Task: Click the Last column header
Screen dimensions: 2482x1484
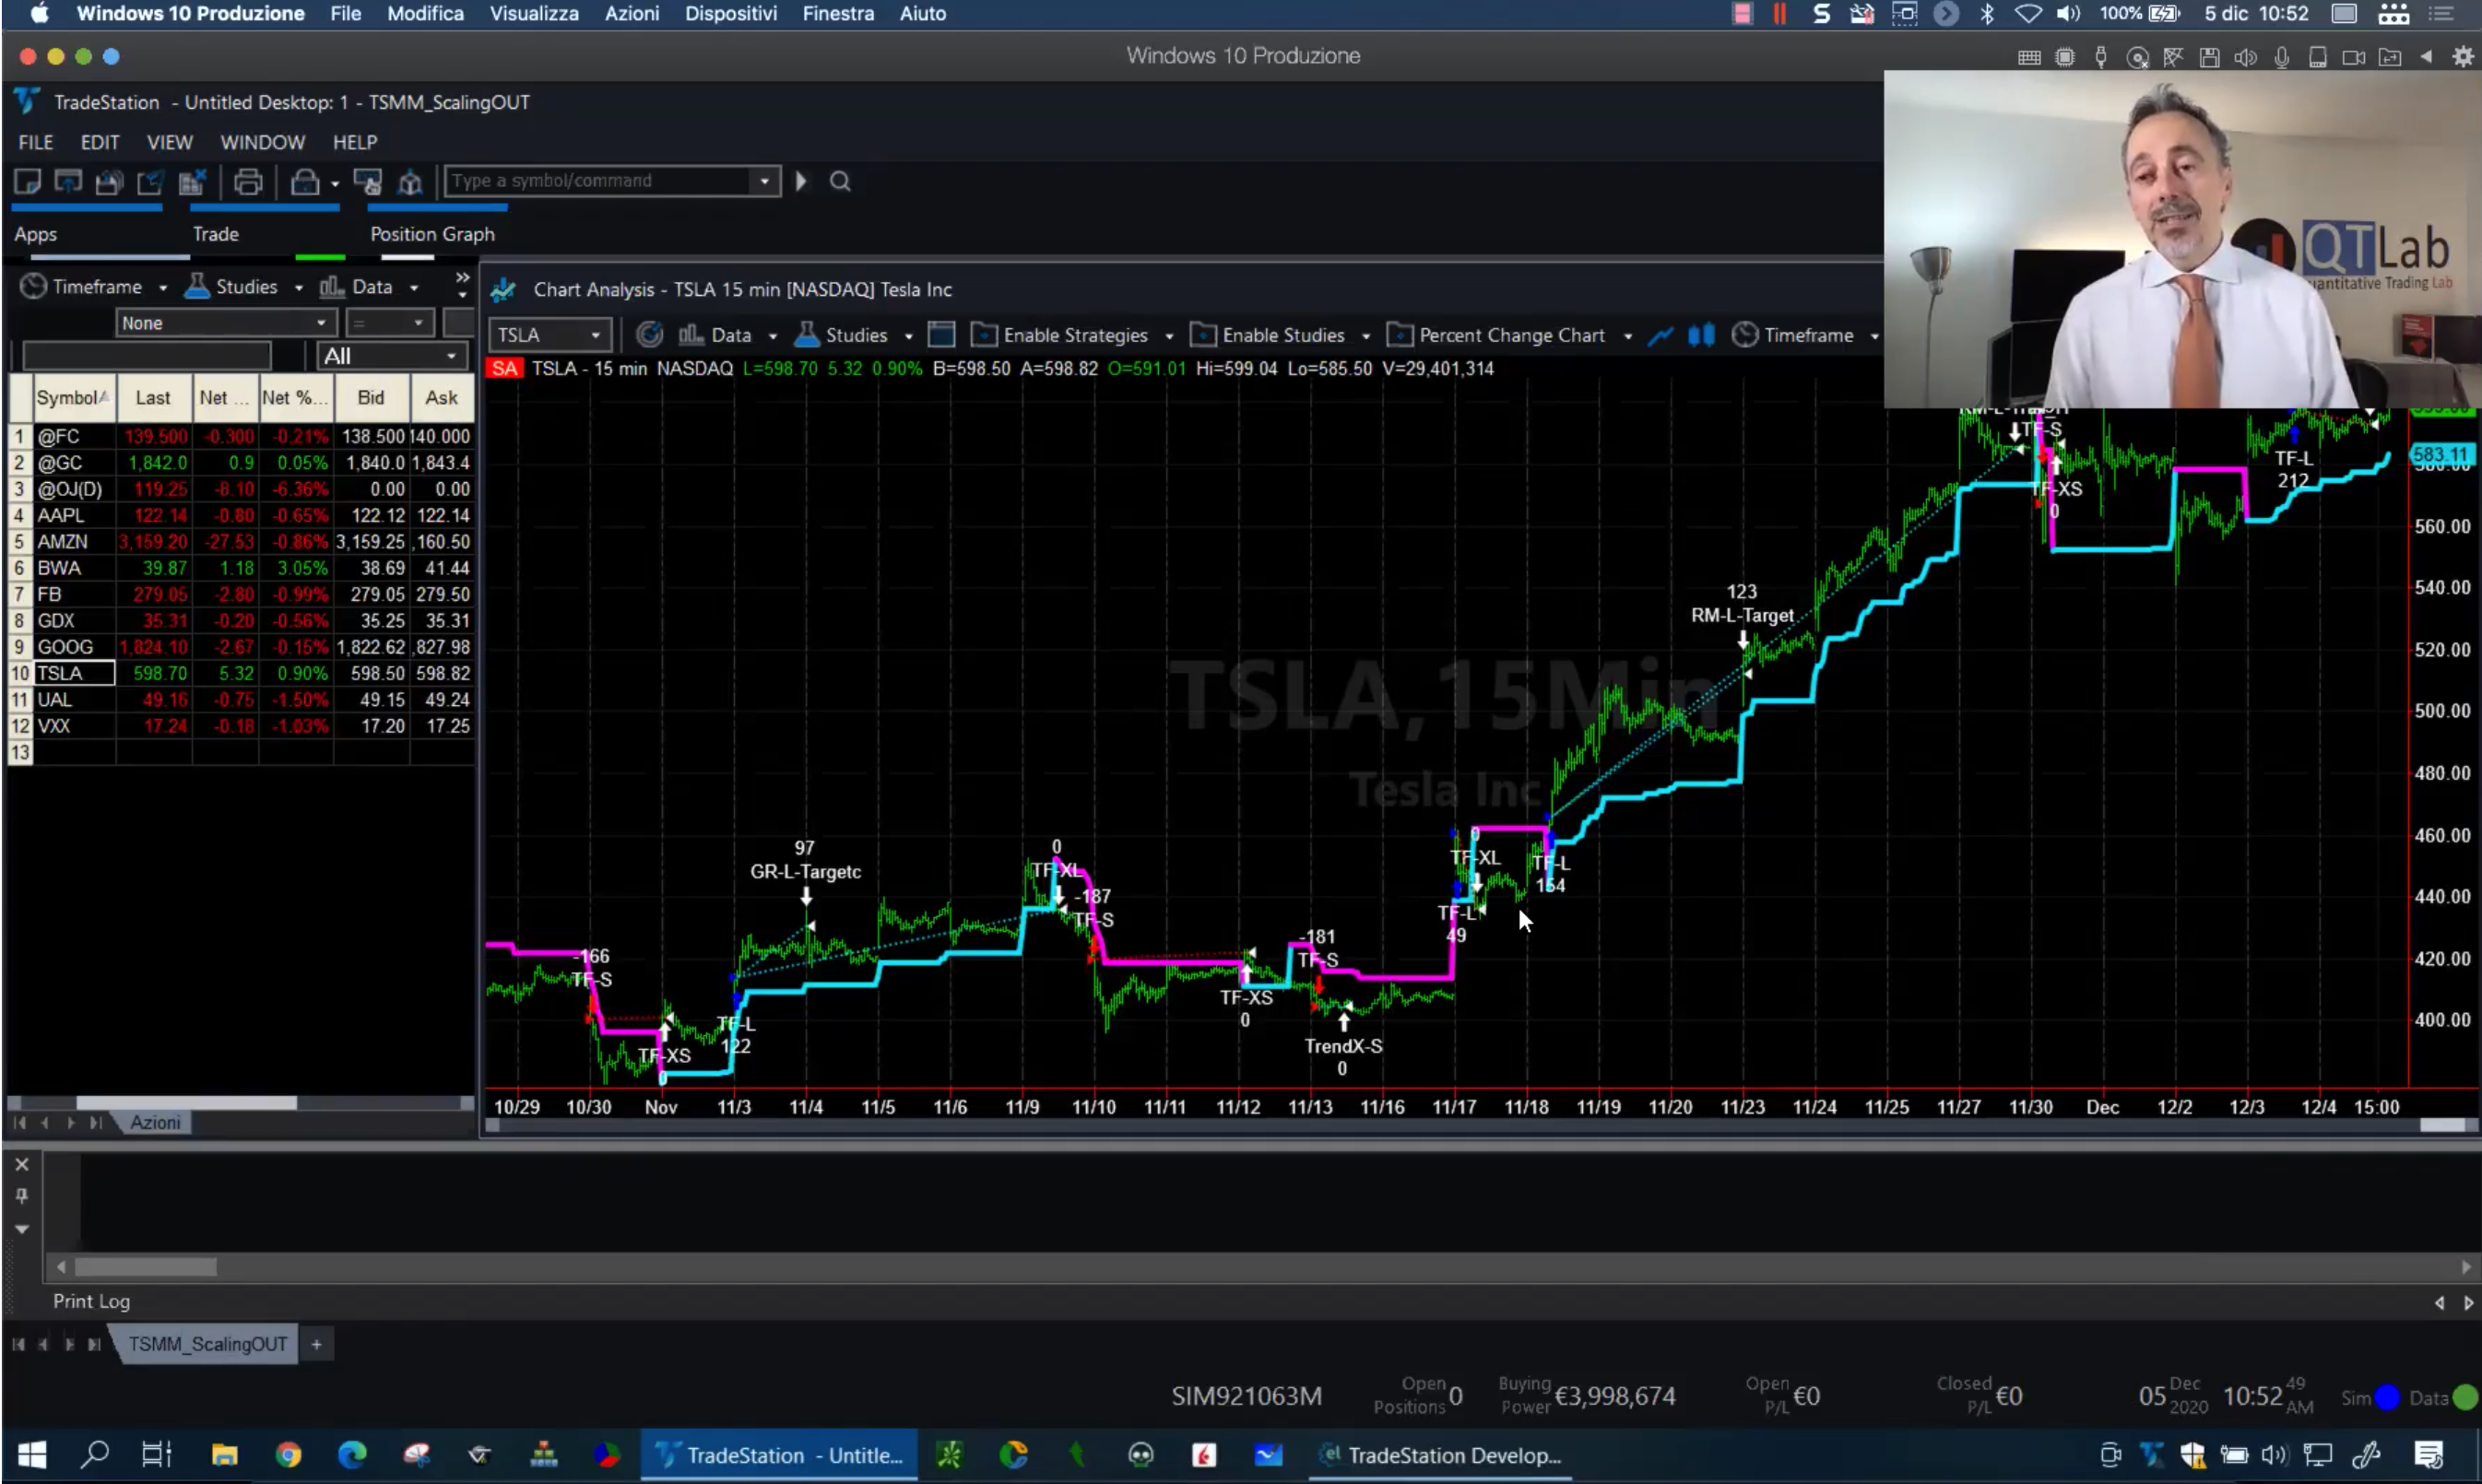Action: pos(153,398)
